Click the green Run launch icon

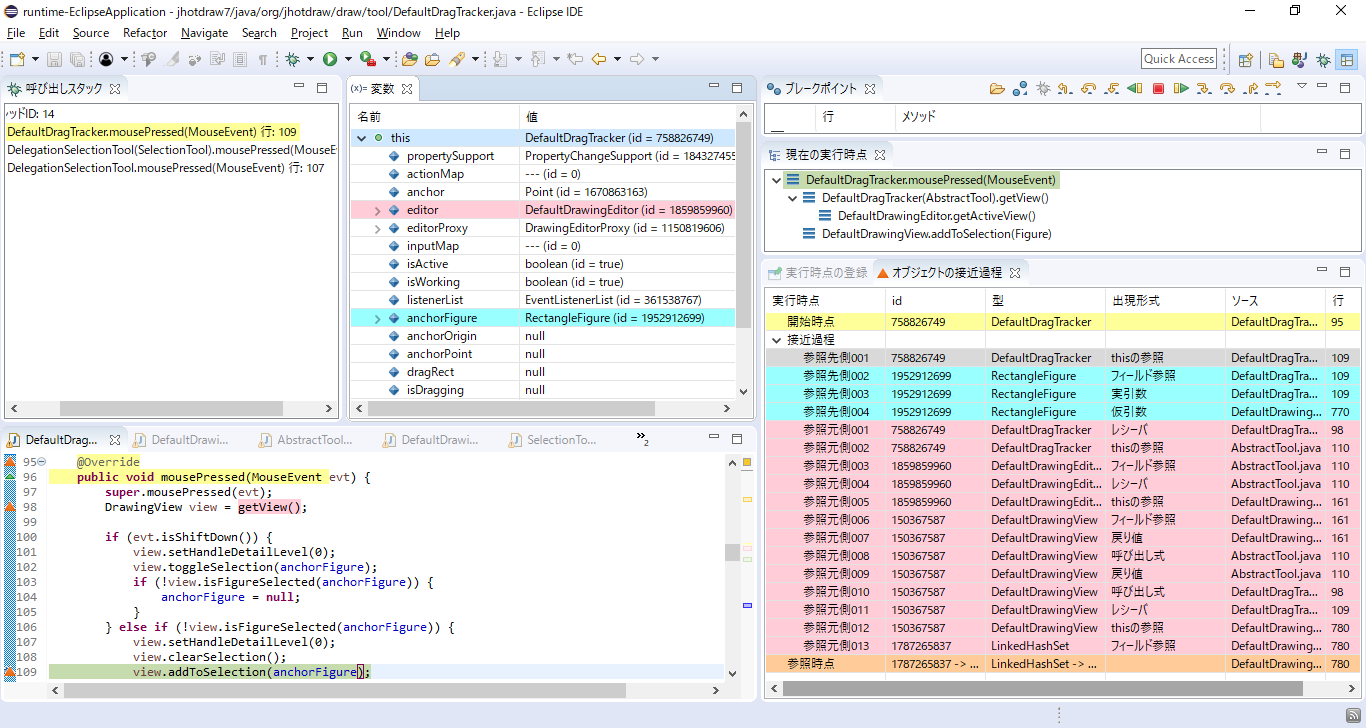pyautogui.click(x=330, y=59)
